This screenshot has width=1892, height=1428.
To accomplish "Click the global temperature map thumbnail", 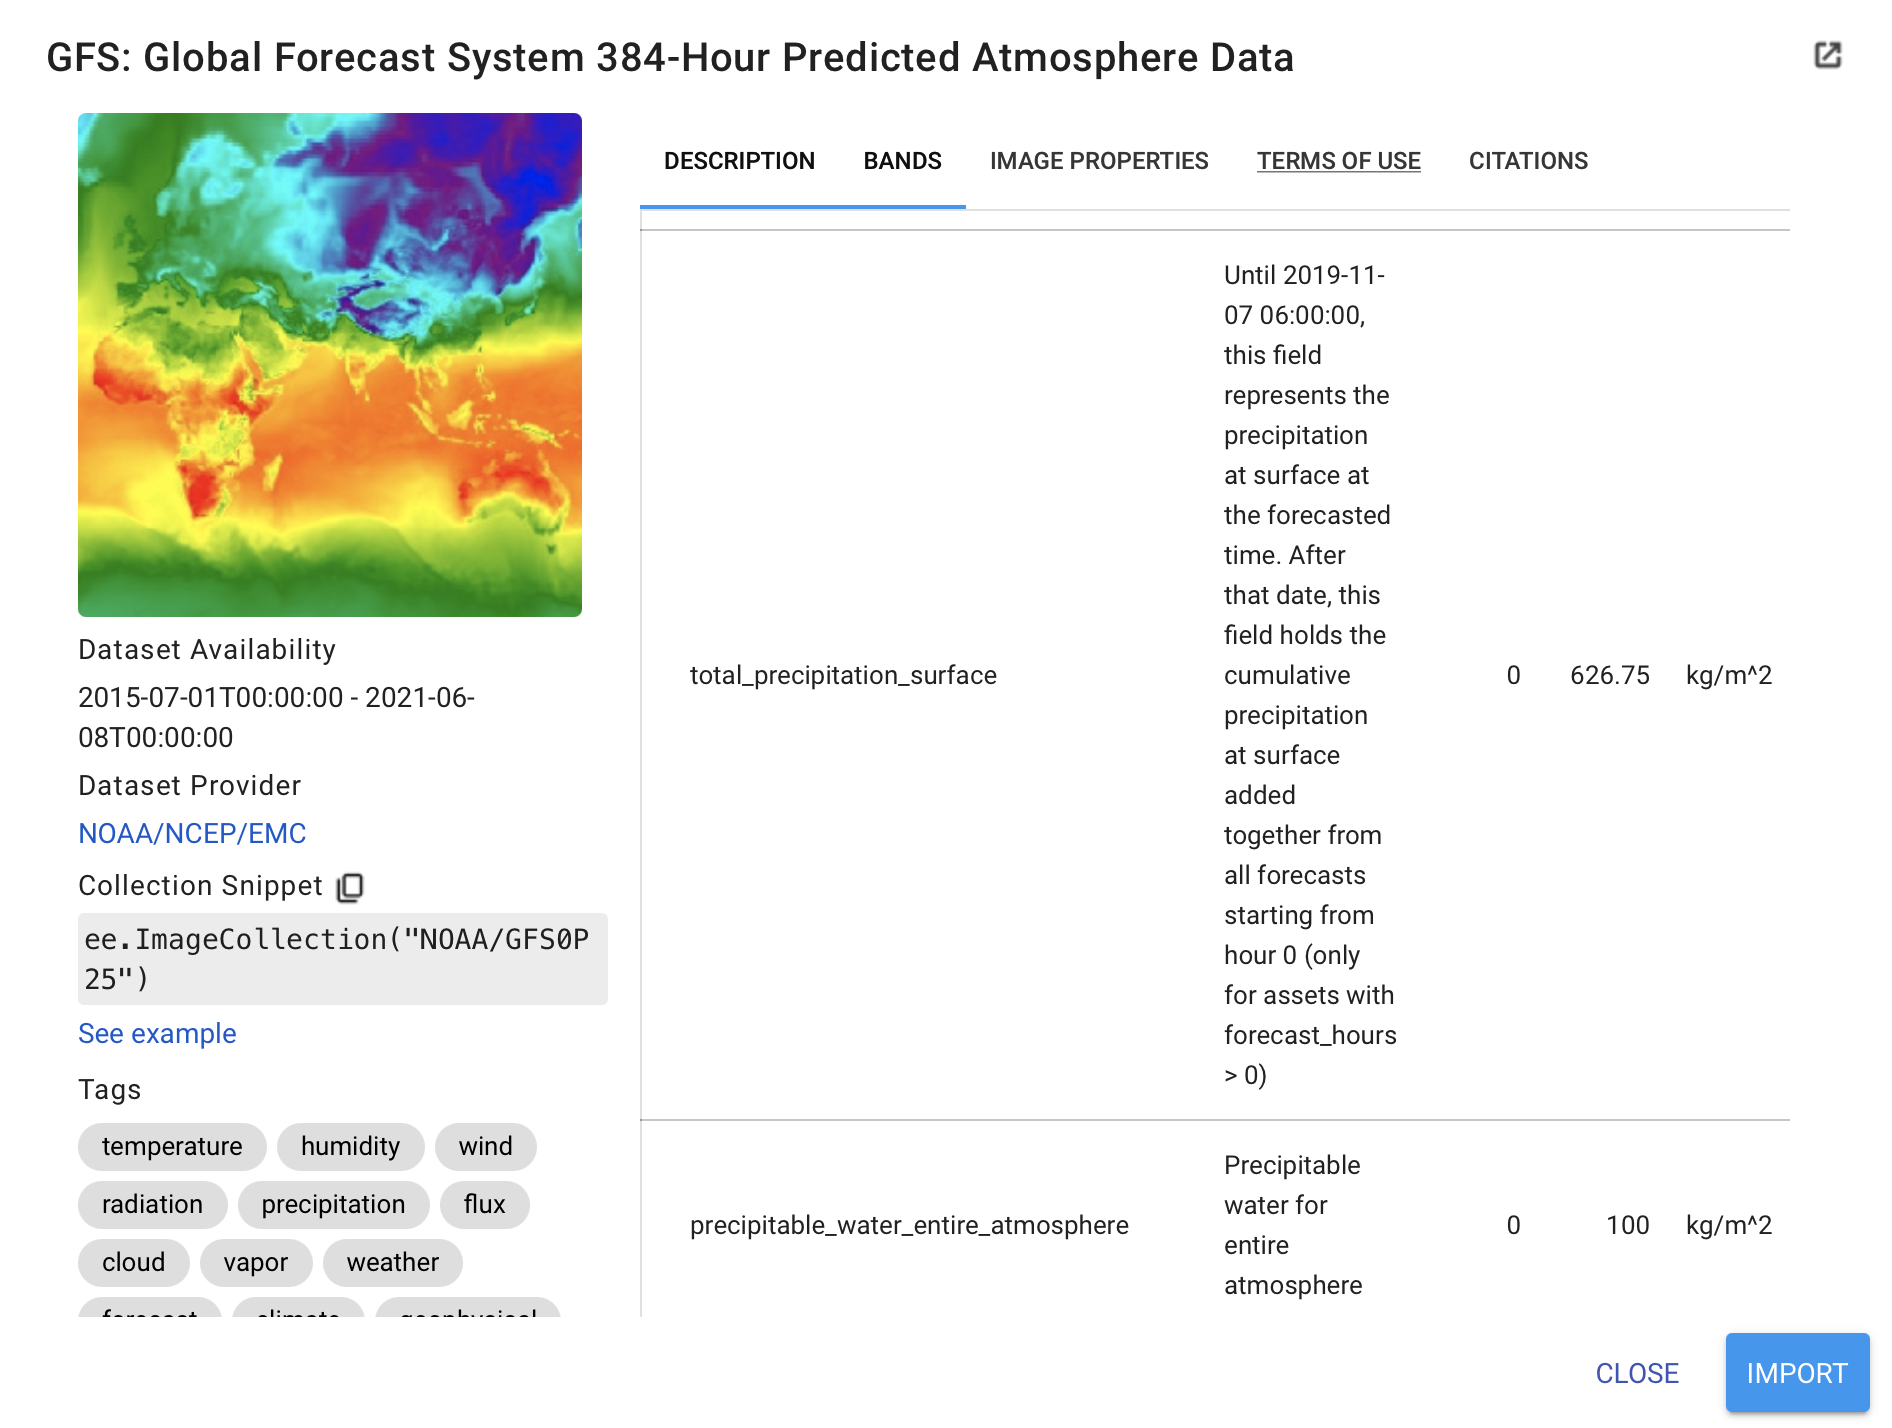I will click(330, 365).
